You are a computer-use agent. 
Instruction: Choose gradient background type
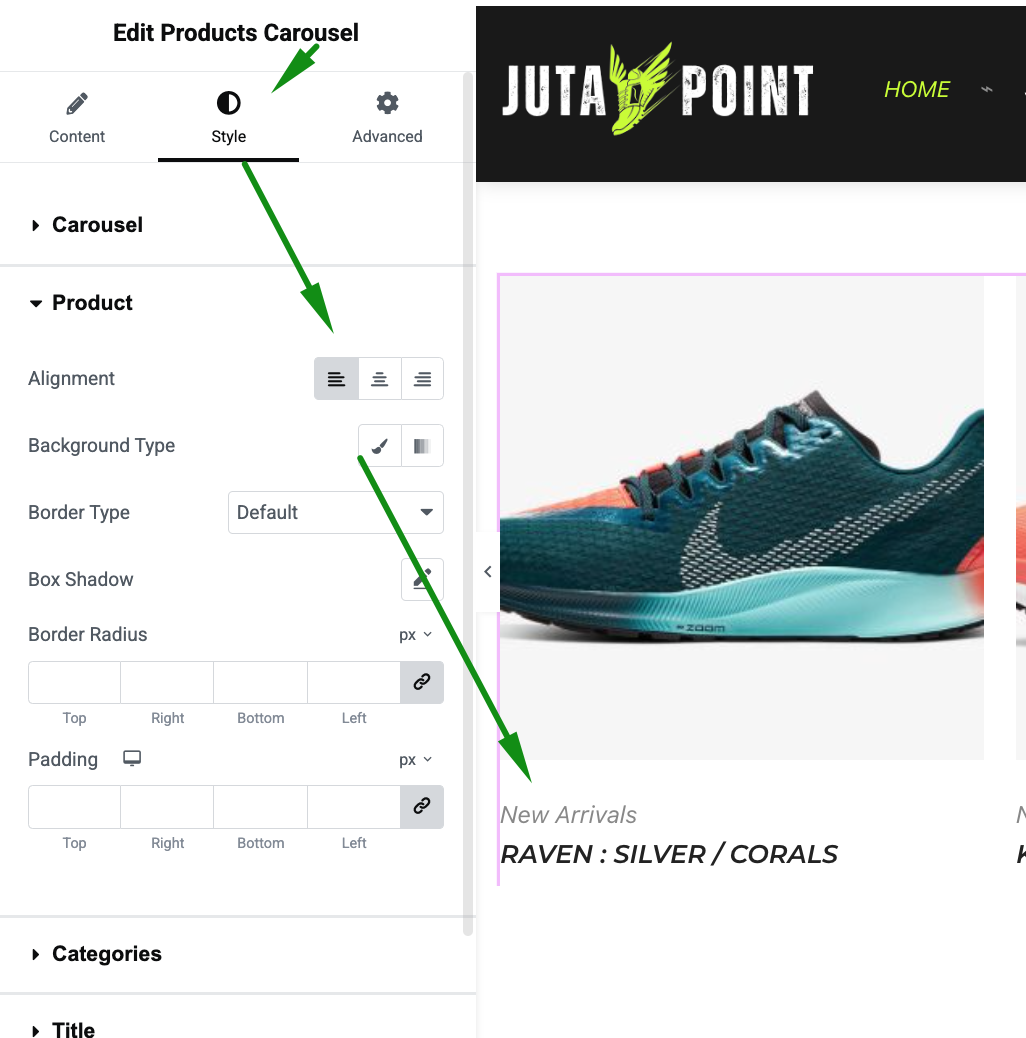[x=422, y=446]
